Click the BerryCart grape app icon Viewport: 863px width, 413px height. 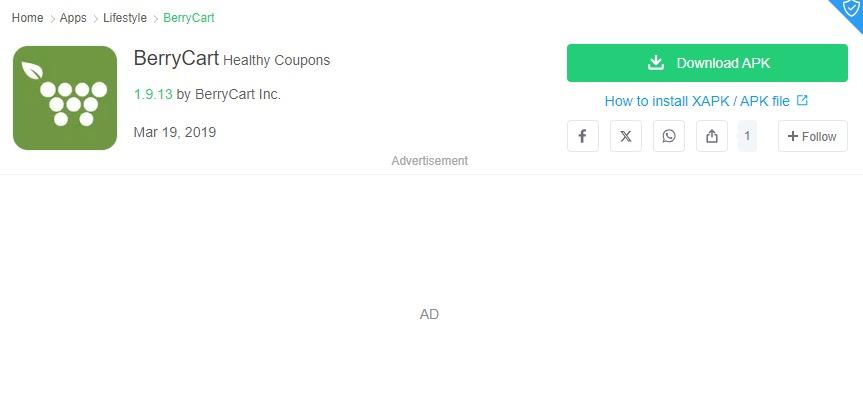point(65,98)
